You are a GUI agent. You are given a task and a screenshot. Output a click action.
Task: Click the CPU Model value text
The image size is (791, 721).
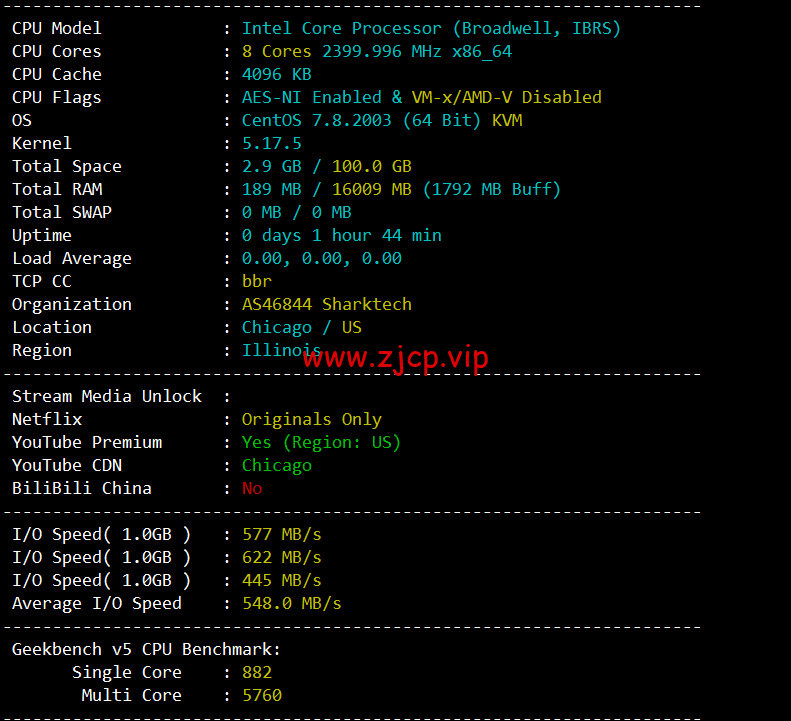(431, 28)
